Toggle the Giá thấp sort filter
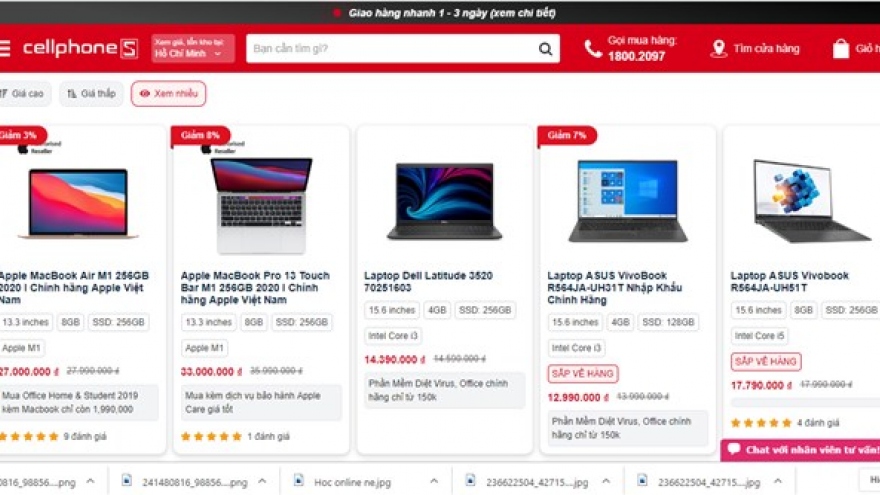Image resolution: width=880 pixels, height=495 pixels. click(x=91, y=94)
